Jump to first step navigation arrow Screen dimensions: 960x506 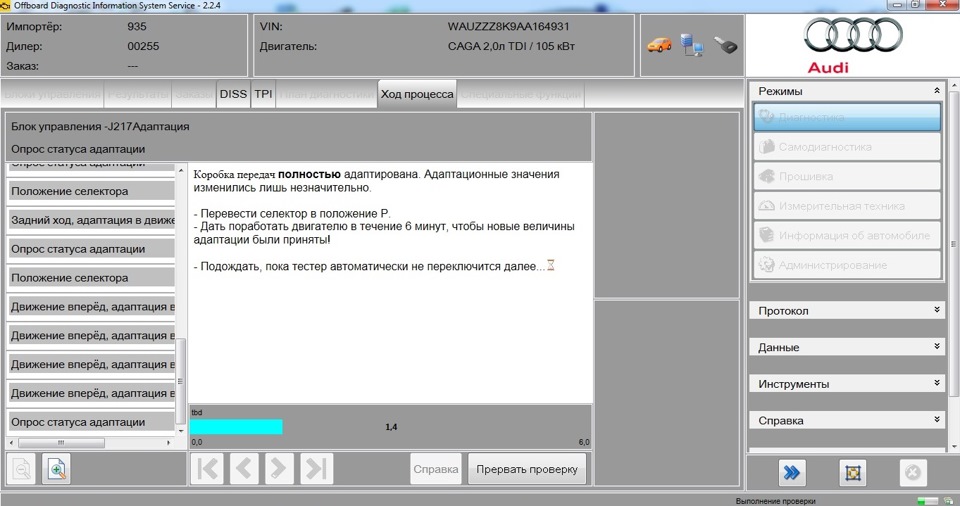(208, 469)
